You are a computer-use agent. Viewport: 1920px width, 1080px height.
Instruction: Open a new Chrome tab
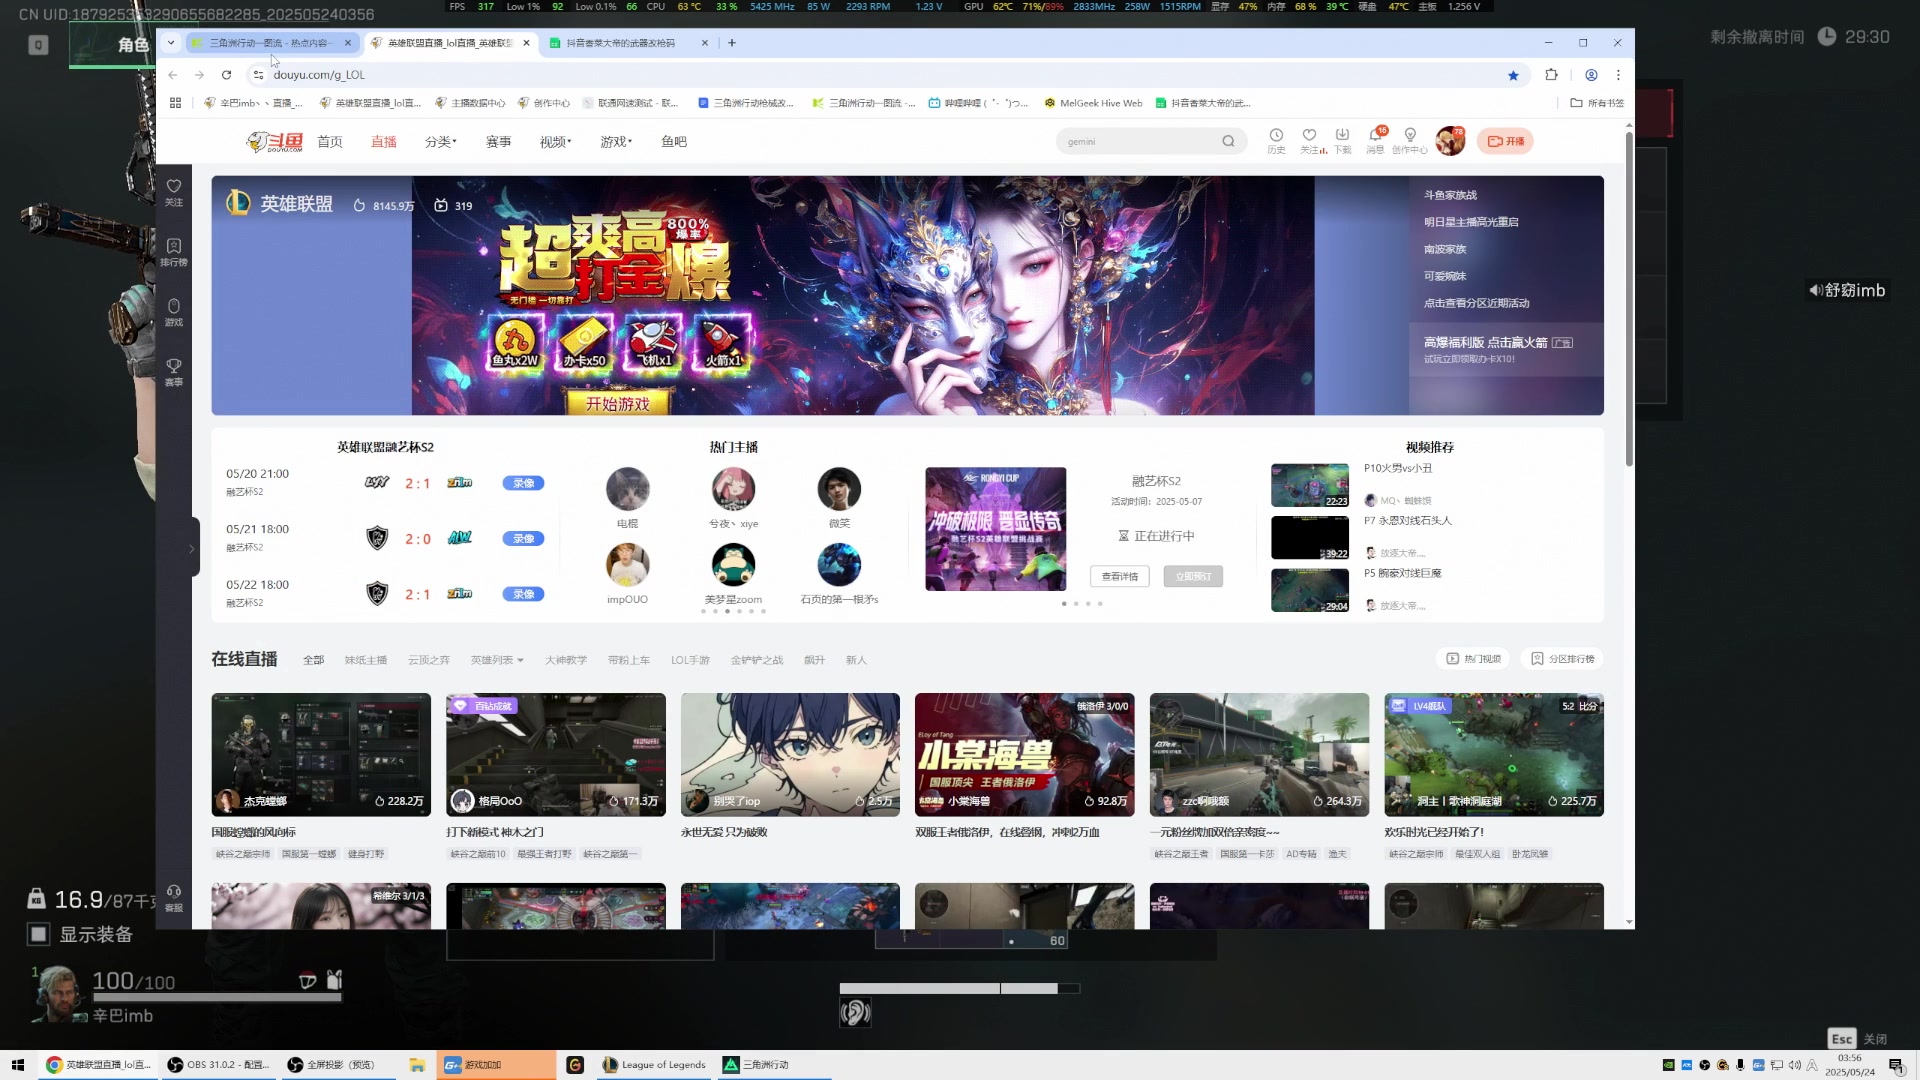coord(732,43)
